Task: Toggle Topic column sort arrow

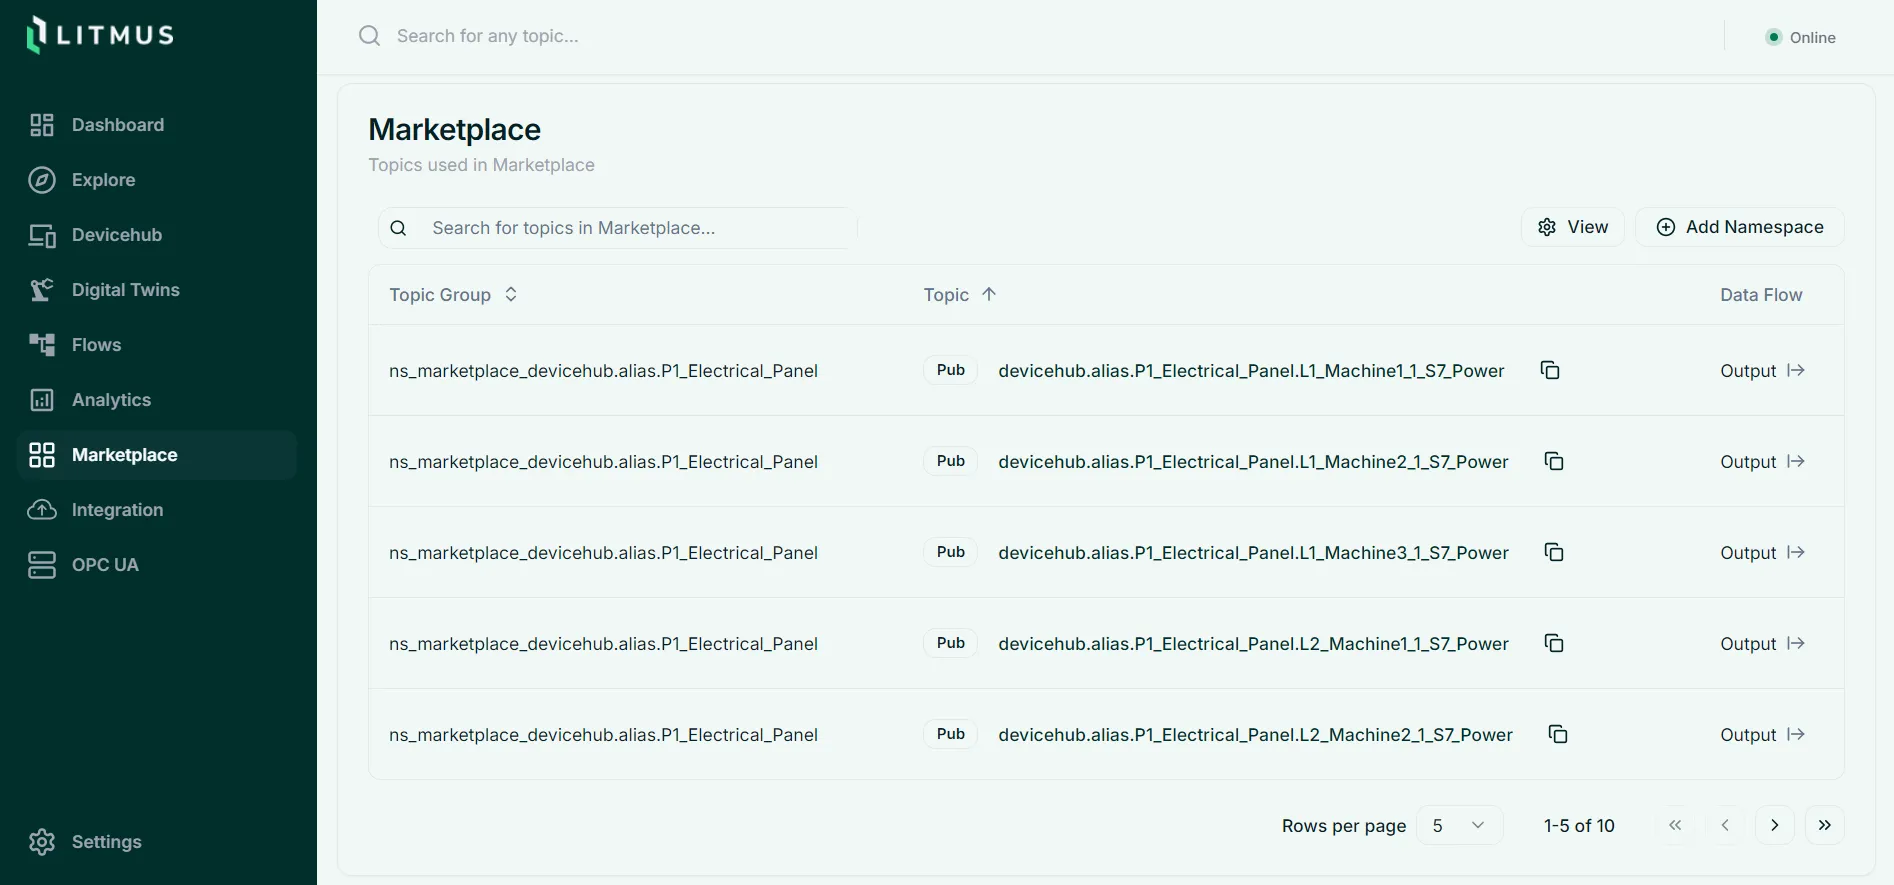Action: [989, 294]
